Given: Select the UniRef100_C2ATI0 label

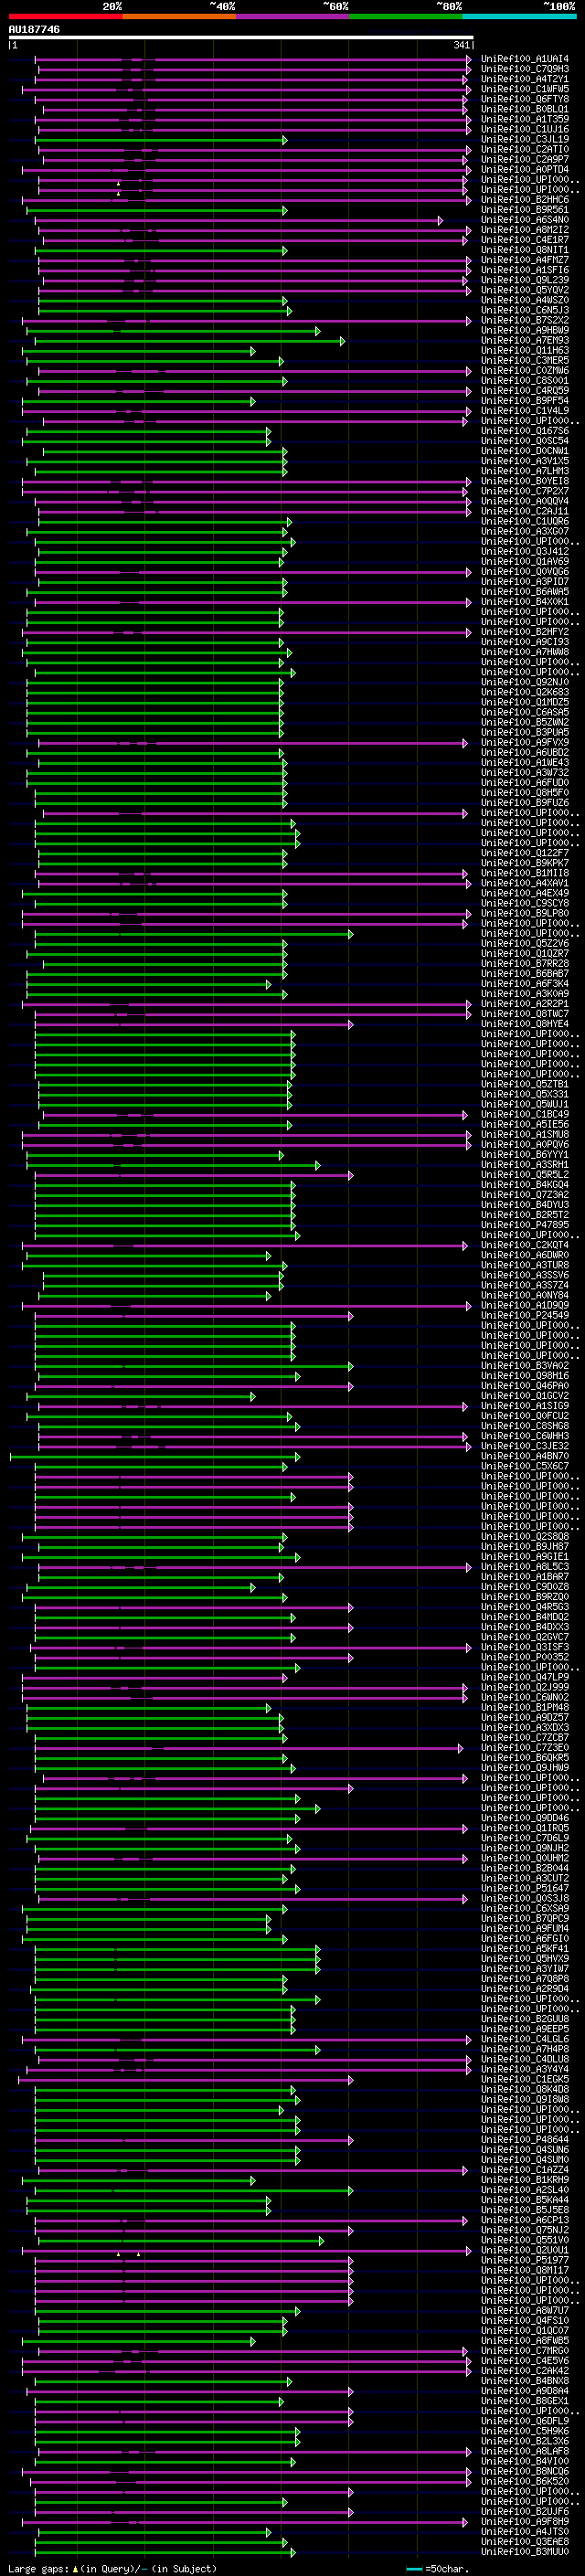Looking at the screenshot, I should coord(525,149).
